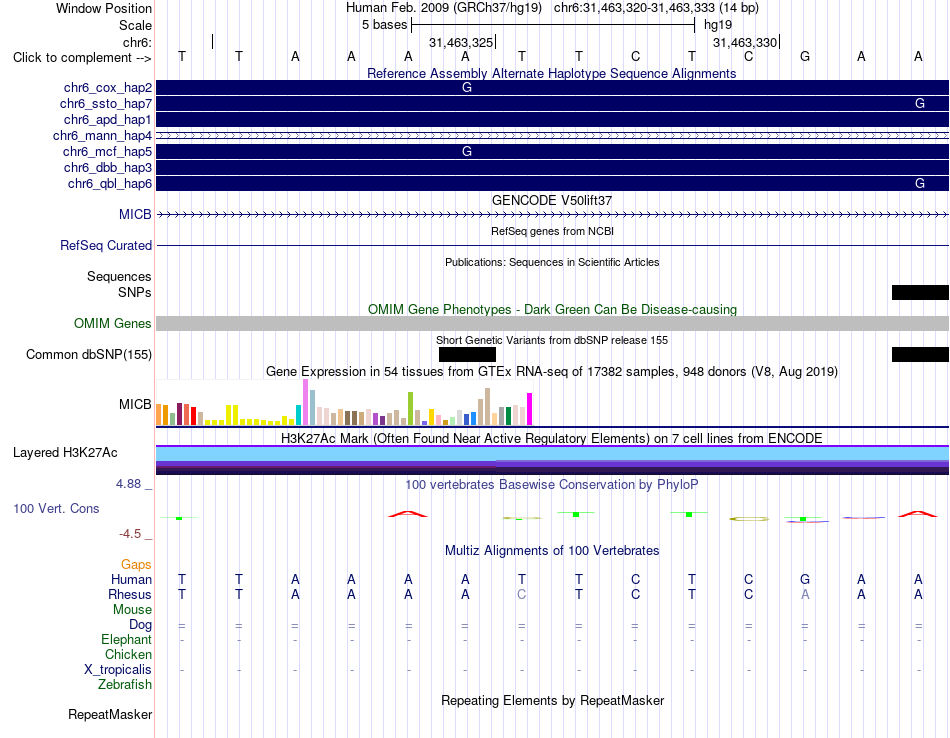The image size is (950, 738).
Task: Click 'Click to complement -->' label
Action: coord(82,58)
